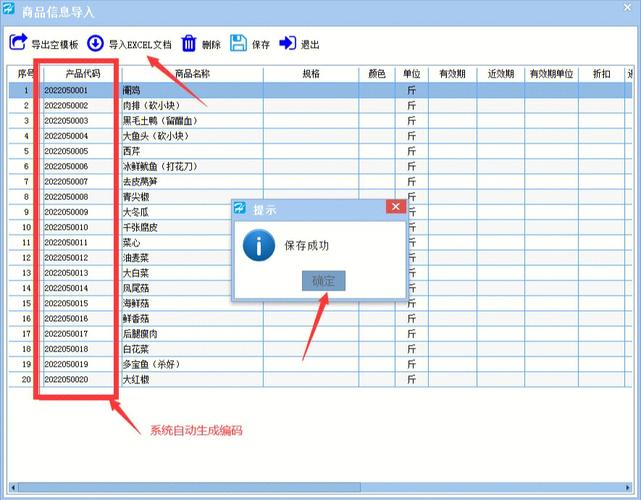Select the 大鱼头（砍小块）name cell
This screenshot has width=641, height=500.
tap(192, 136)
